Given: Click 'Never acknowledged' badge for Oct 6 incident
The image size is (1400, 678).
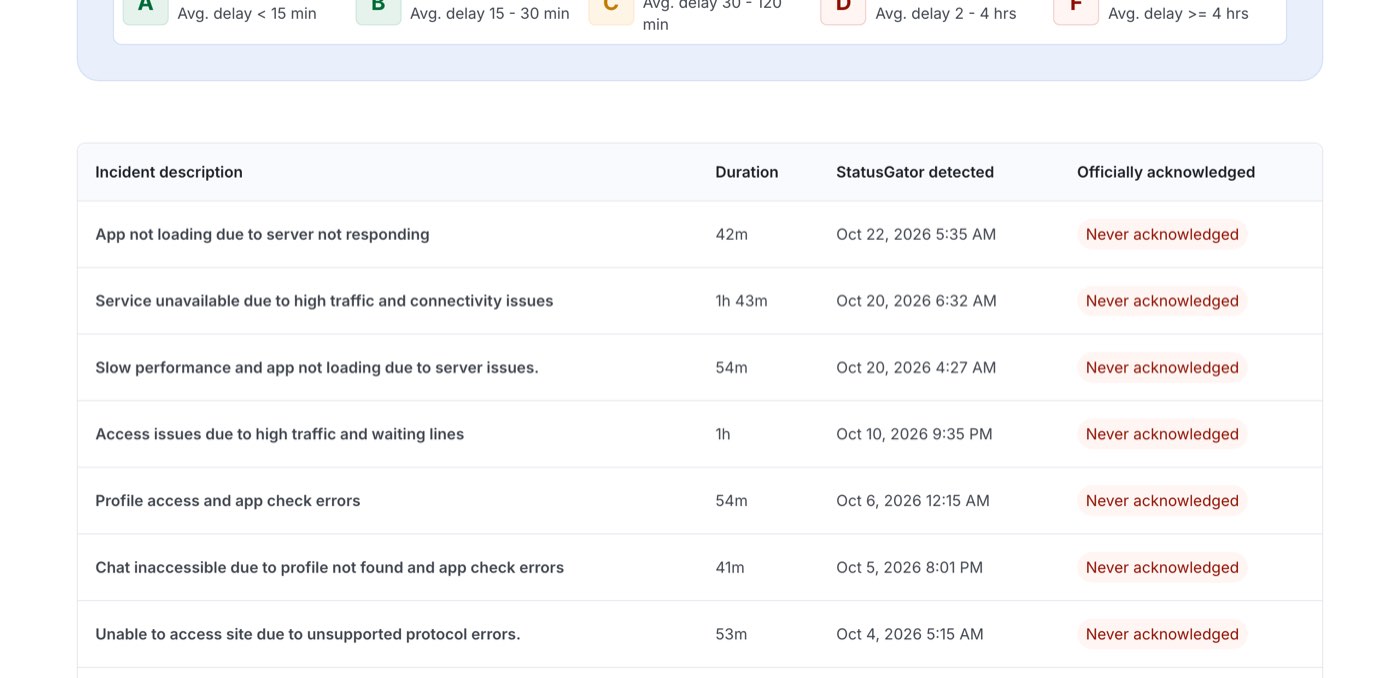Looking at the screenshot, I should (1162, 501).
